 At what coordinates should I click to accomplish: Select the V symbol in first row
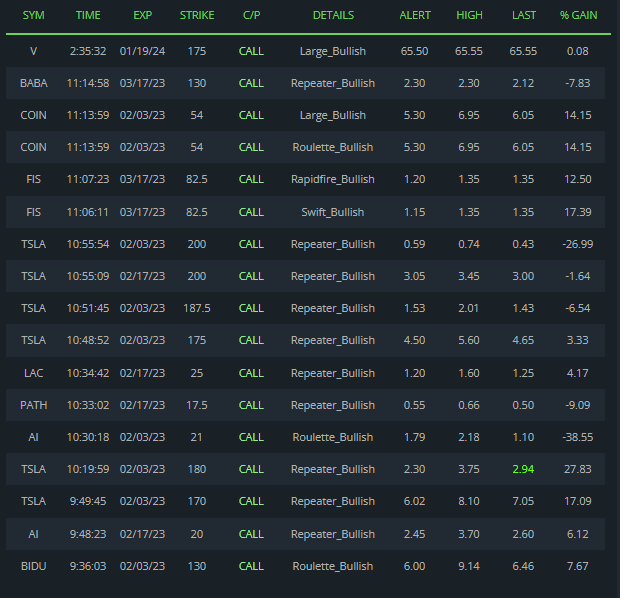33,51
